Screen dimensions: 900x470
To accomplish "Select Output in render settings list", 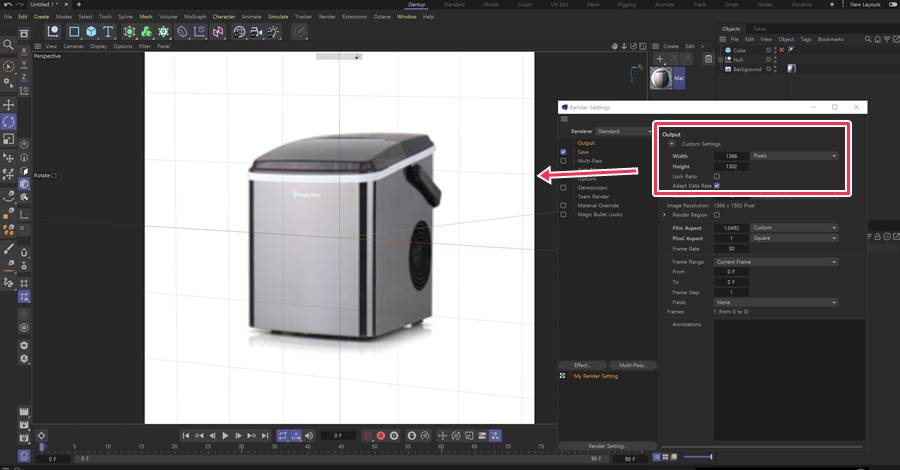I will 586,143.
